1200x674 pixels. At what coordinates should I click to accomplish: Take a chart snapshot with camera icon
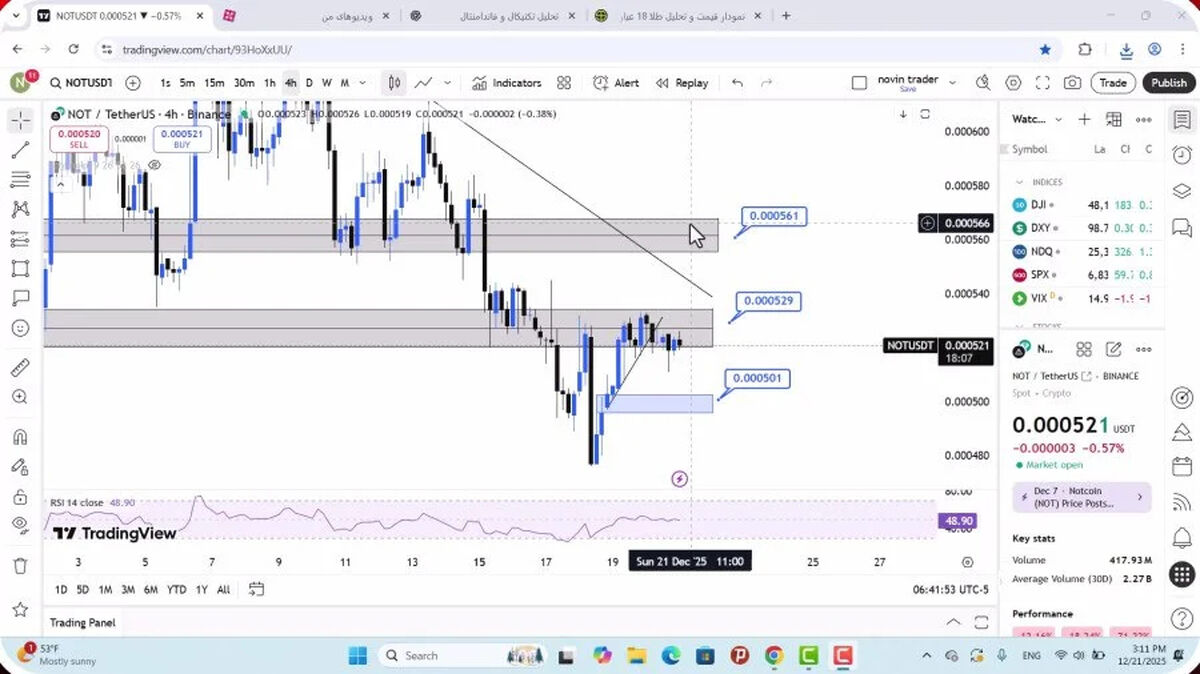click(1072, 83)
